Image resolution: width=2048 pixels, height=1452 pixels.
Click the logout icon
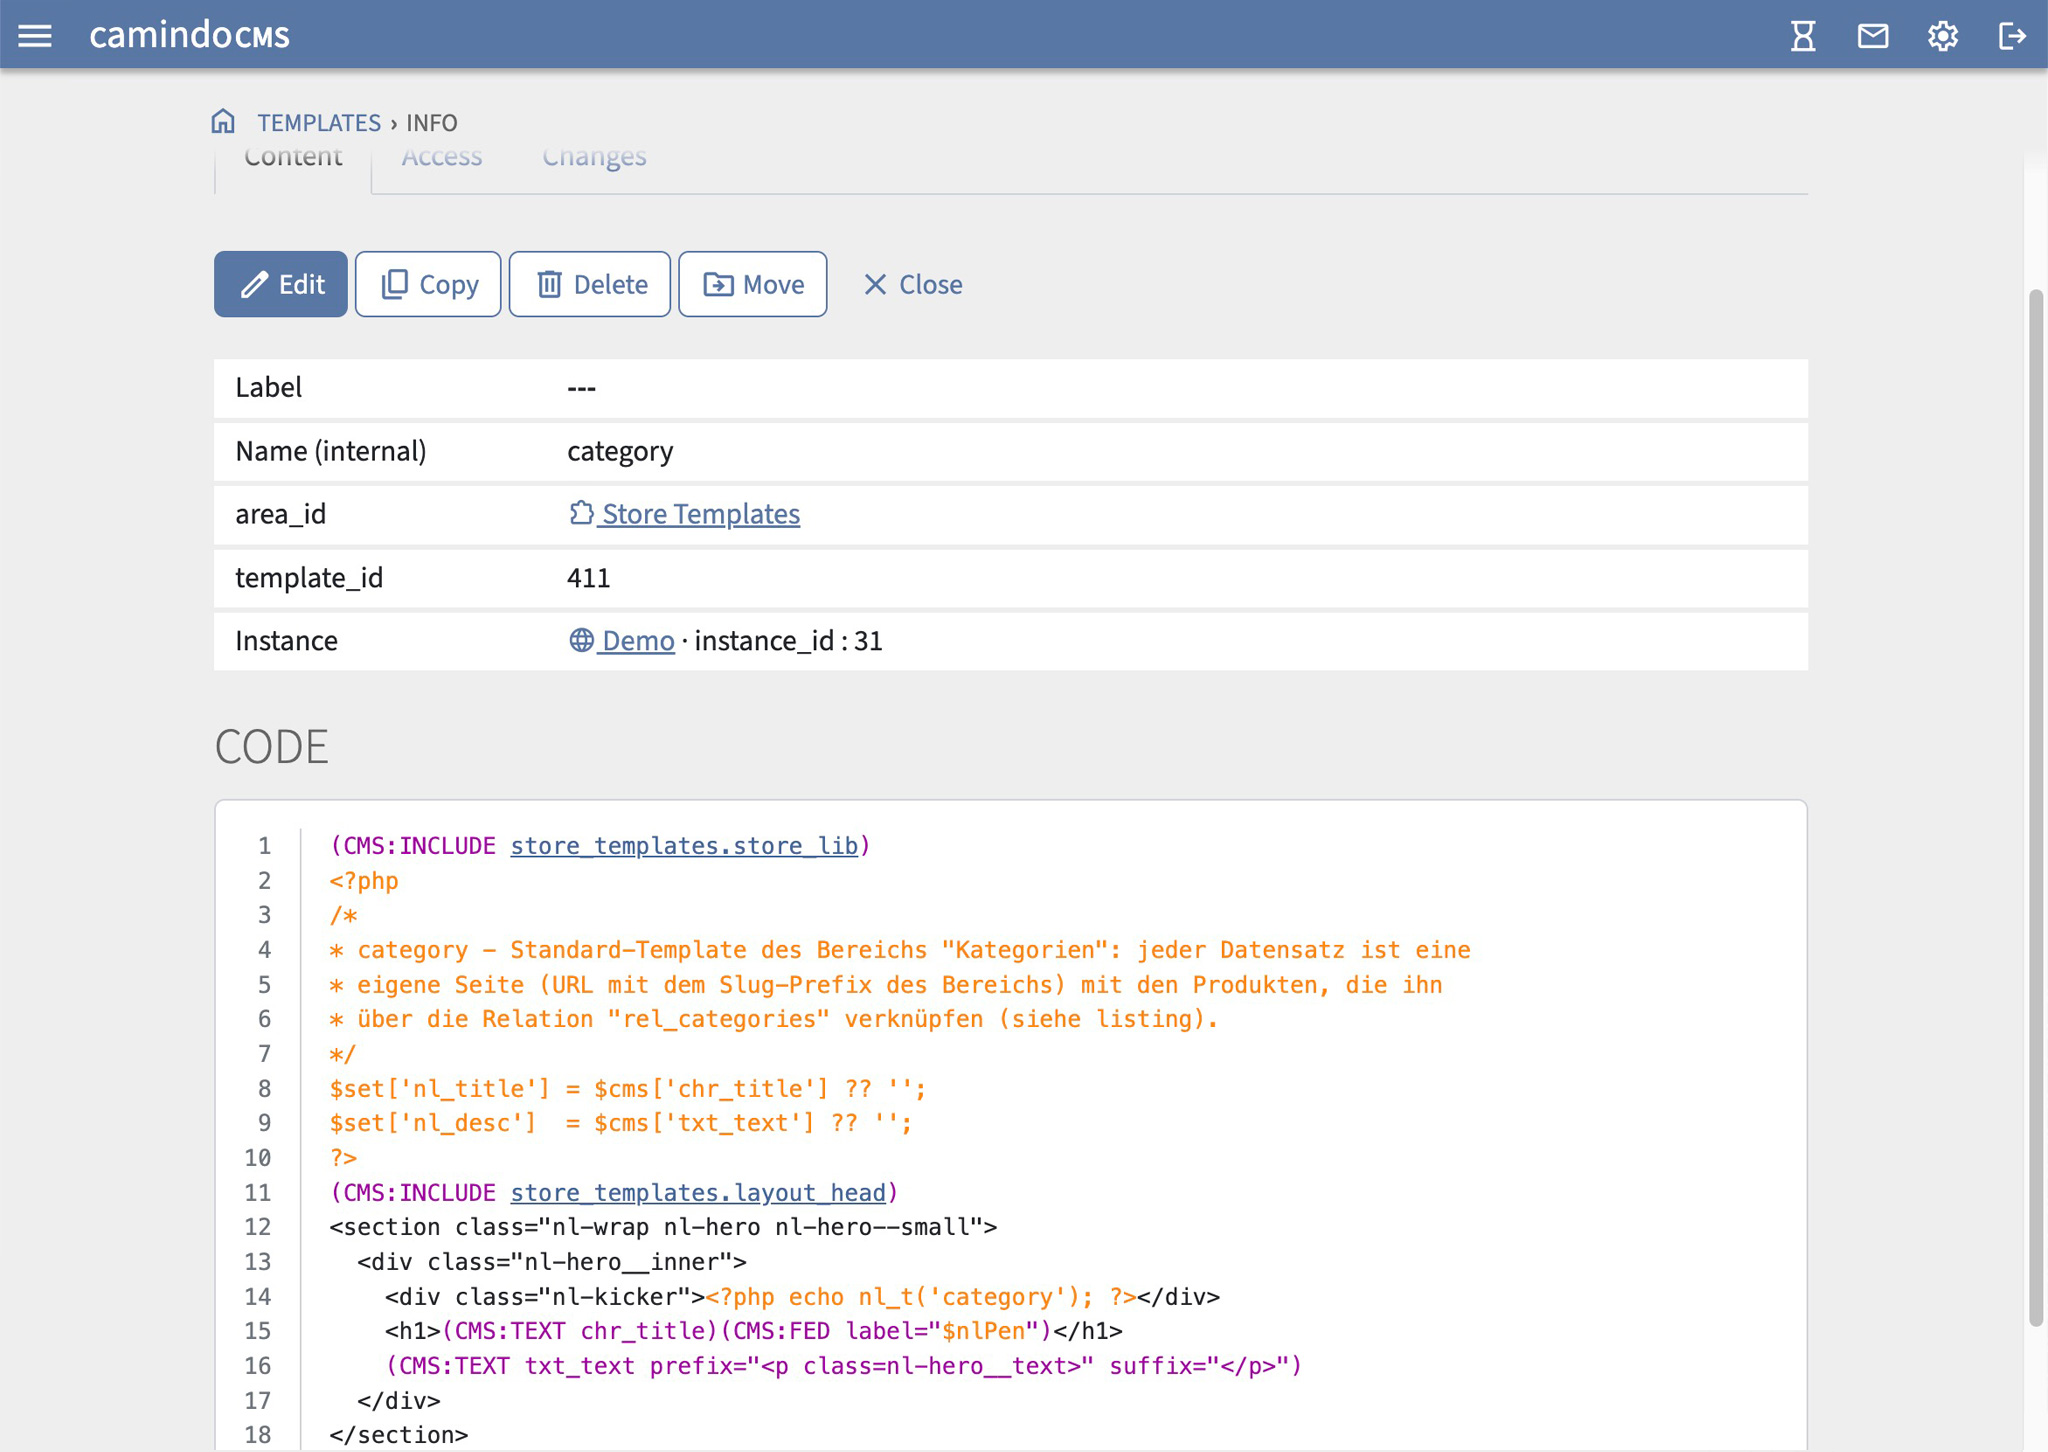[2012, 36]
